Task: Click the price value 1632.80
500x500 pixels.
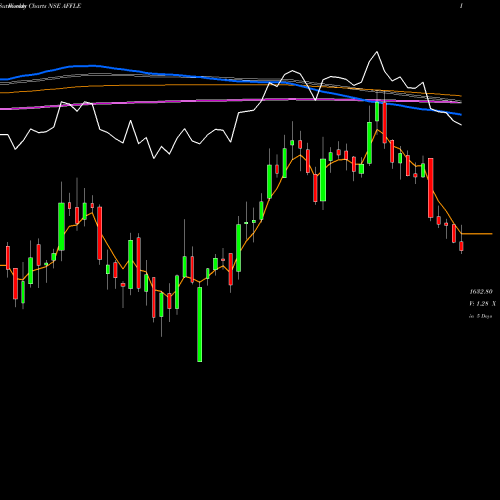Action: click(481, 292)
